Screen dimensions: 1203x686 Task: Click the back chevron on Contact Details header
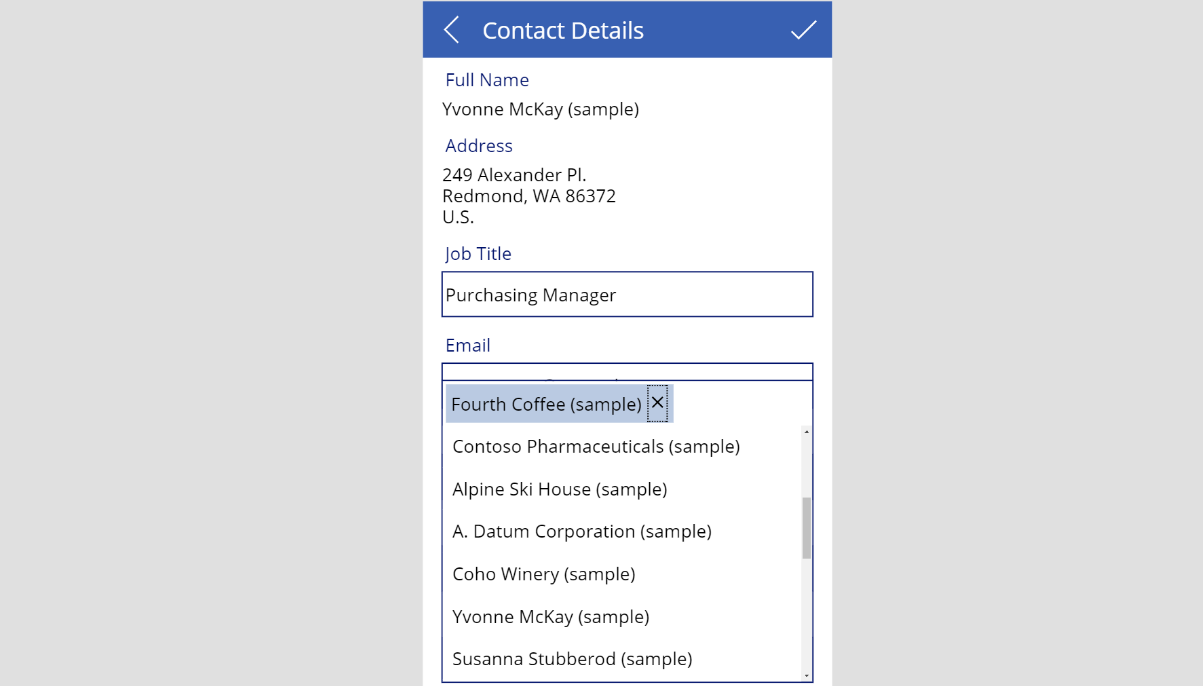coord(451,29)
